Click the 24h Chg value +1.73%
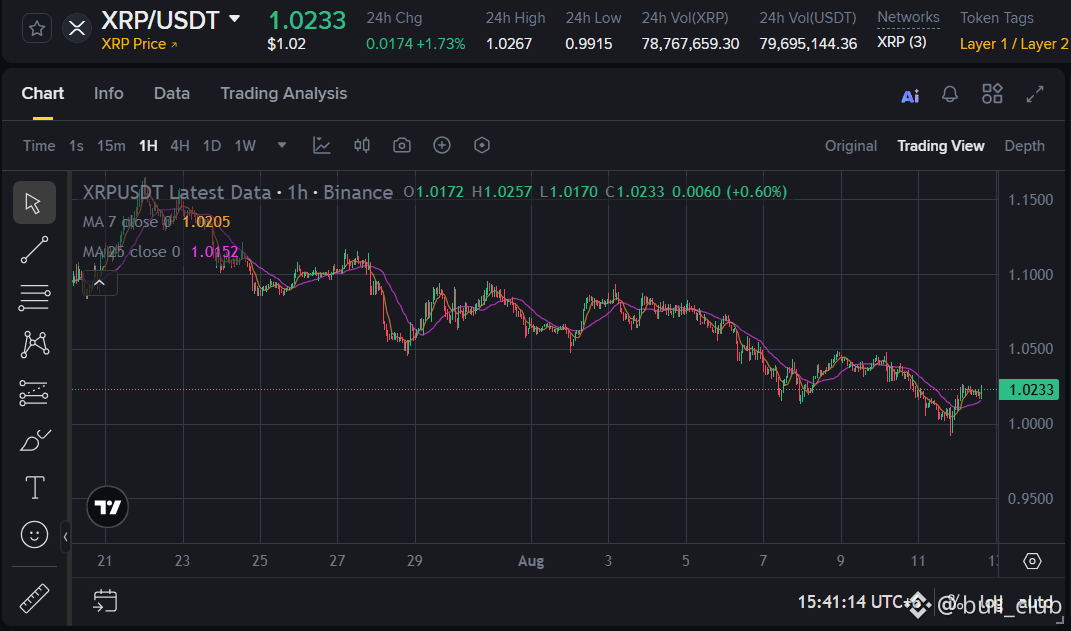1071x631 pixels. (x=441, y=44)
